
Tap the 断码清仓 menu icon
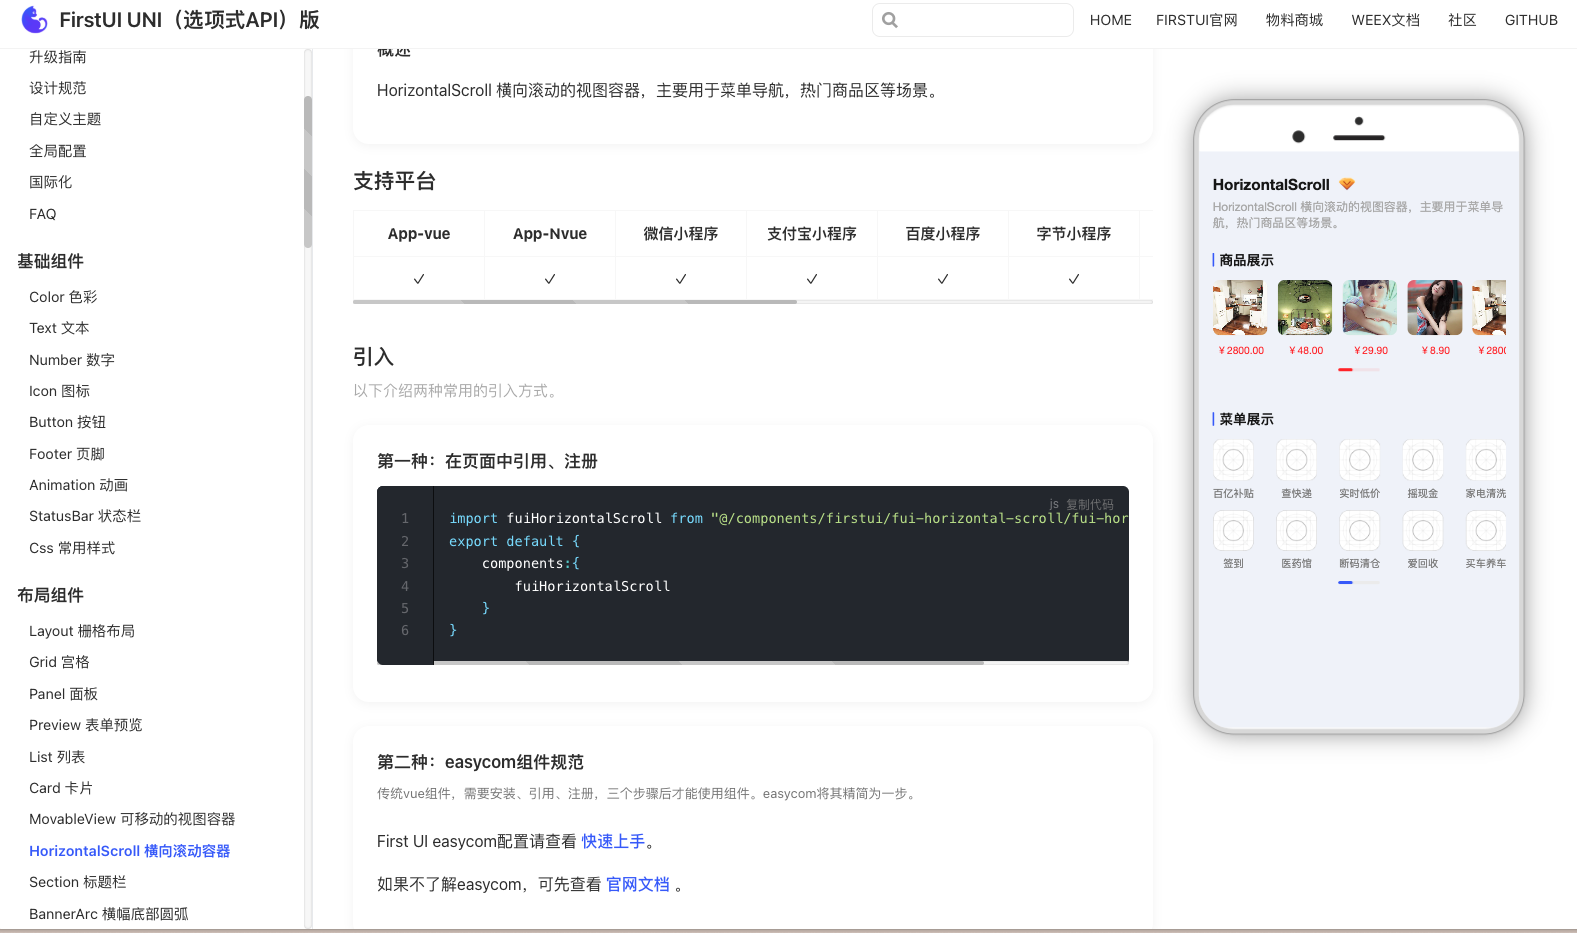[1359, 530]
